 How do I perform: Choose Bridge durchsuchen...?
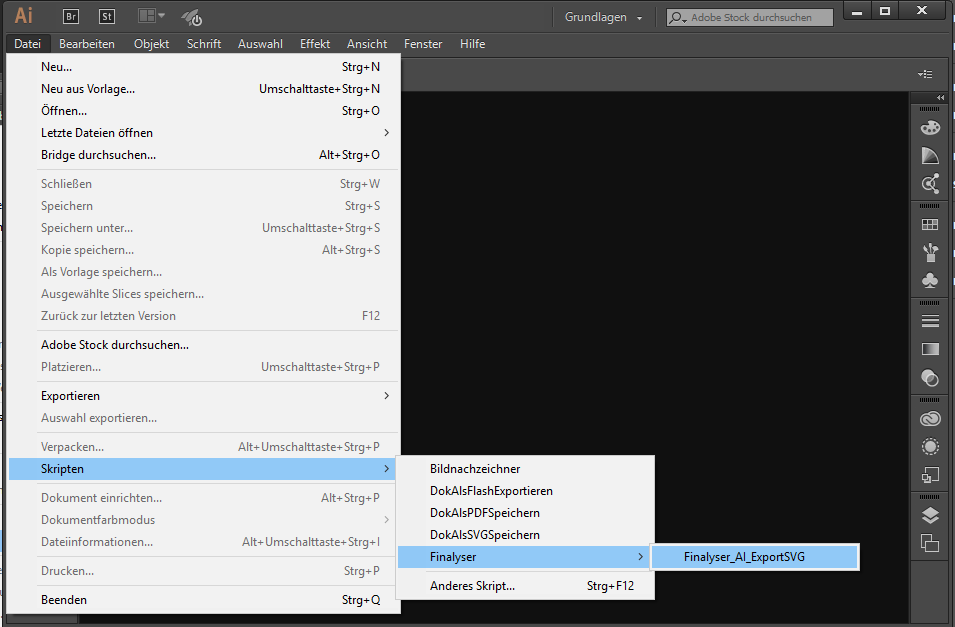203,155
